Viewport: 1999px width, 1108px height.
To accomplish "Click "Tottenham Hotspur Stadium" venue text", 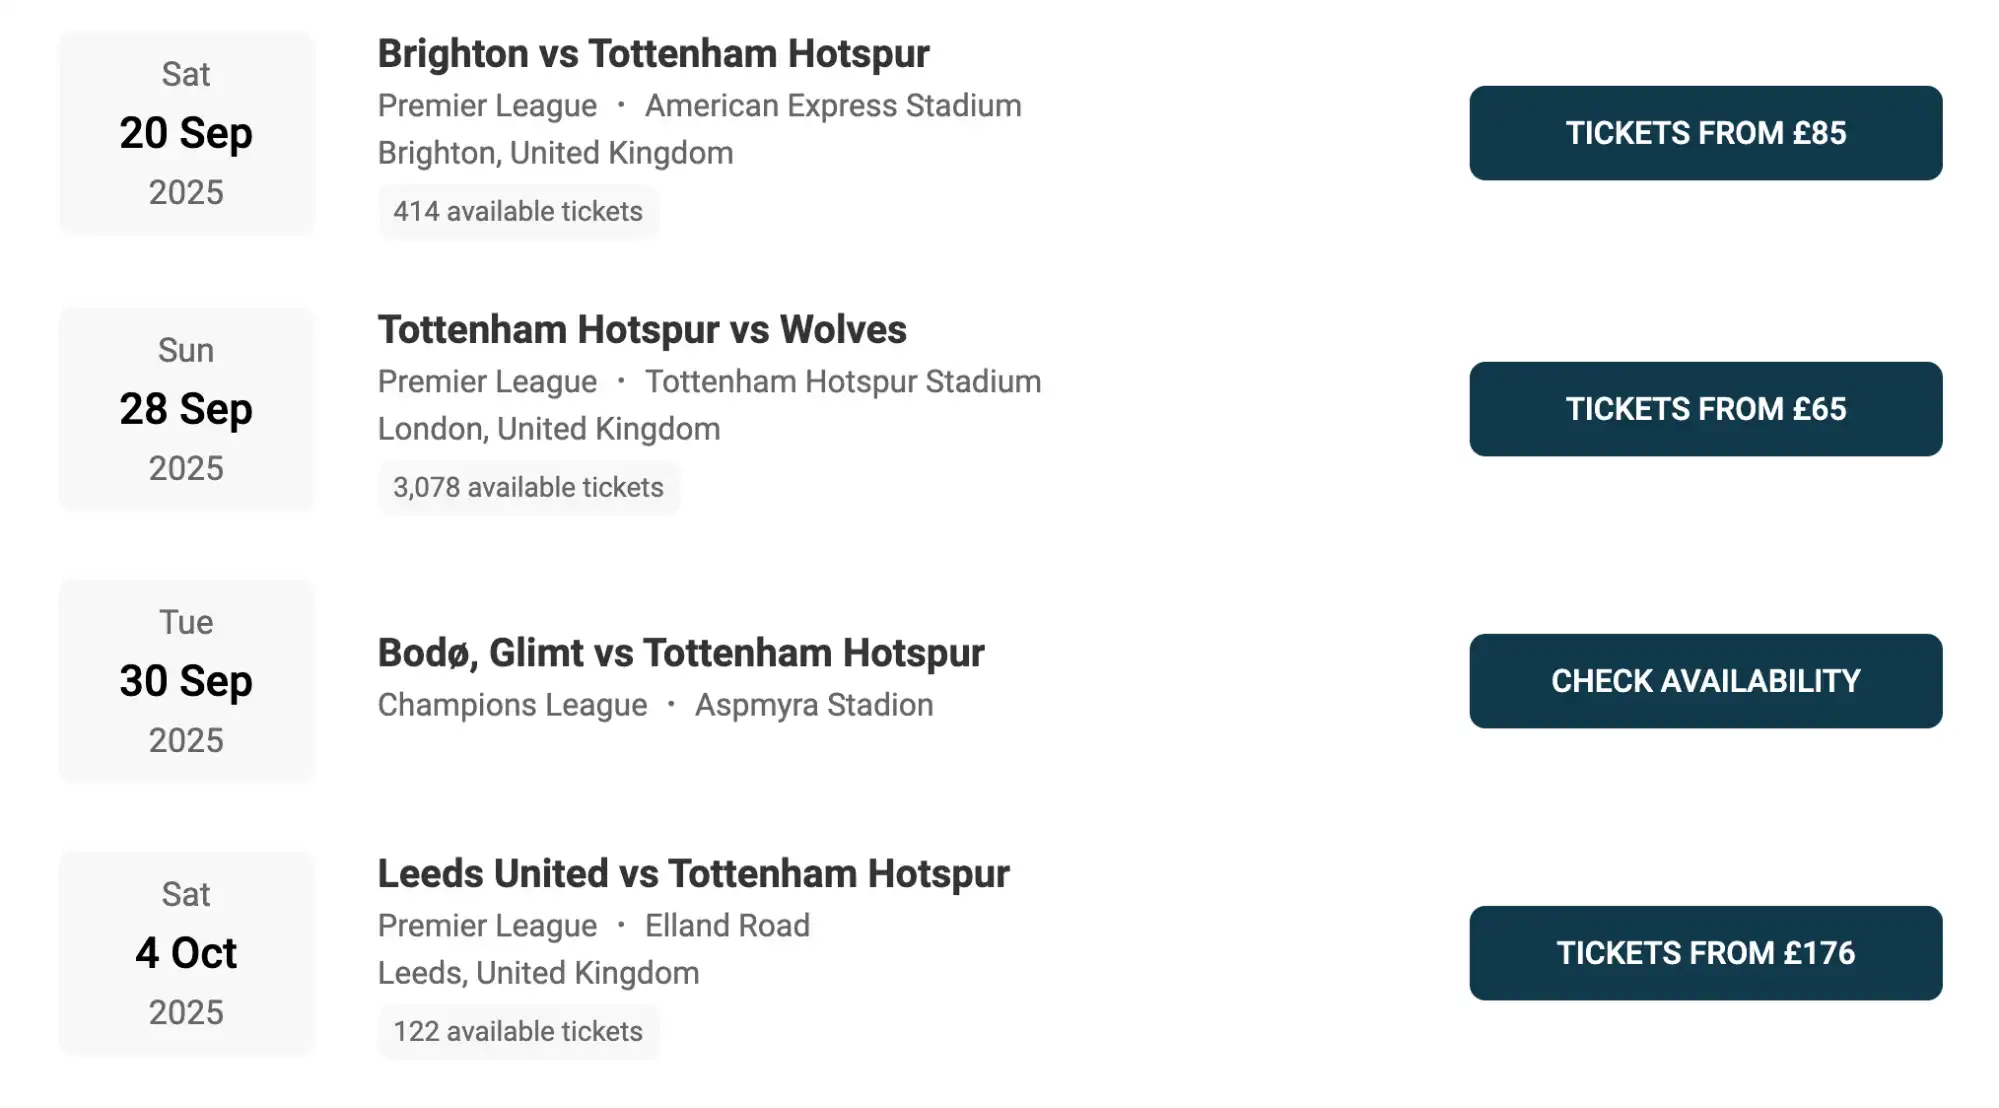I will [842, 381].
